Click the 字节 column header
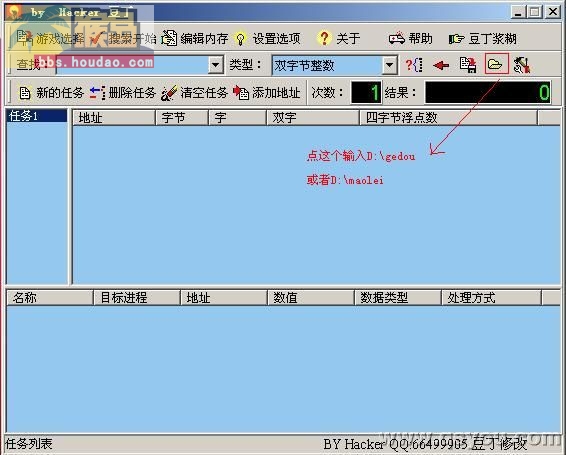The width and height of the screenshot is (566, 455). pyautogui.click(x=182, y=118)
